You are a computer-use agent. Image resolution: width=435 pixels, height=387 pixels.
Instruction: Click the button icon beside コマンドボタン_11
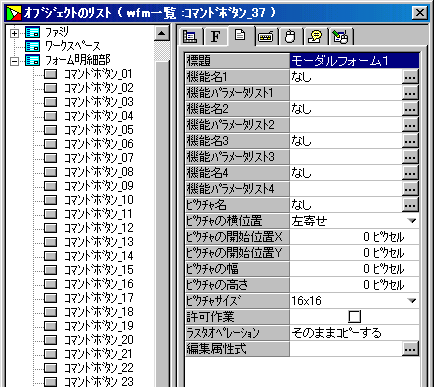[x=50, y=214]
